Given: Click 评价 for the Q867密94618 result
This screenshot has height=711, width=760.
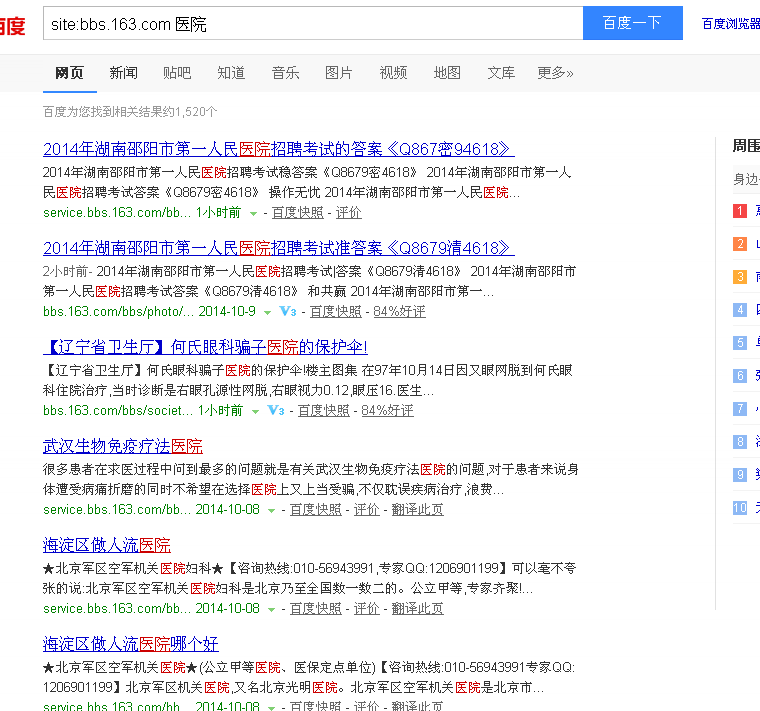Looking at the screenshot, I should (x=348, y=213).
